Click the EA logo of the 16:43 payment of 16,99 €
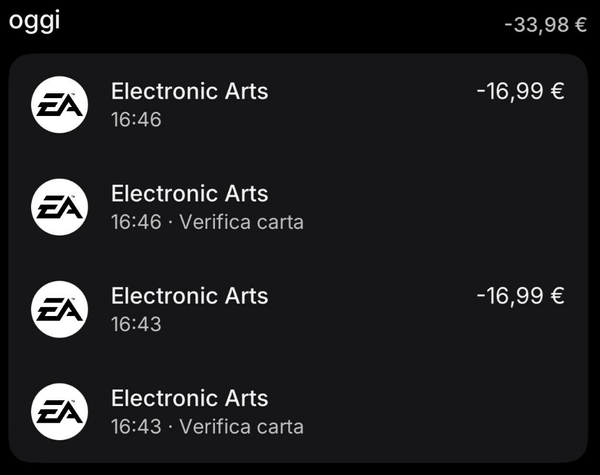 (60, 308)
